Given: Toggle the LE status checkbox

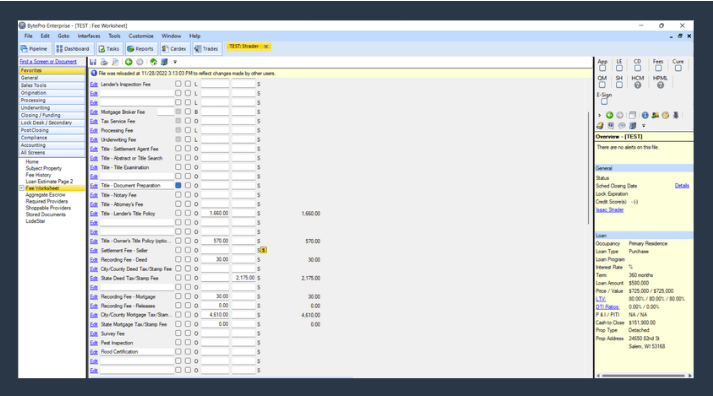Looking at the screenshot, I should coord(619,68).
